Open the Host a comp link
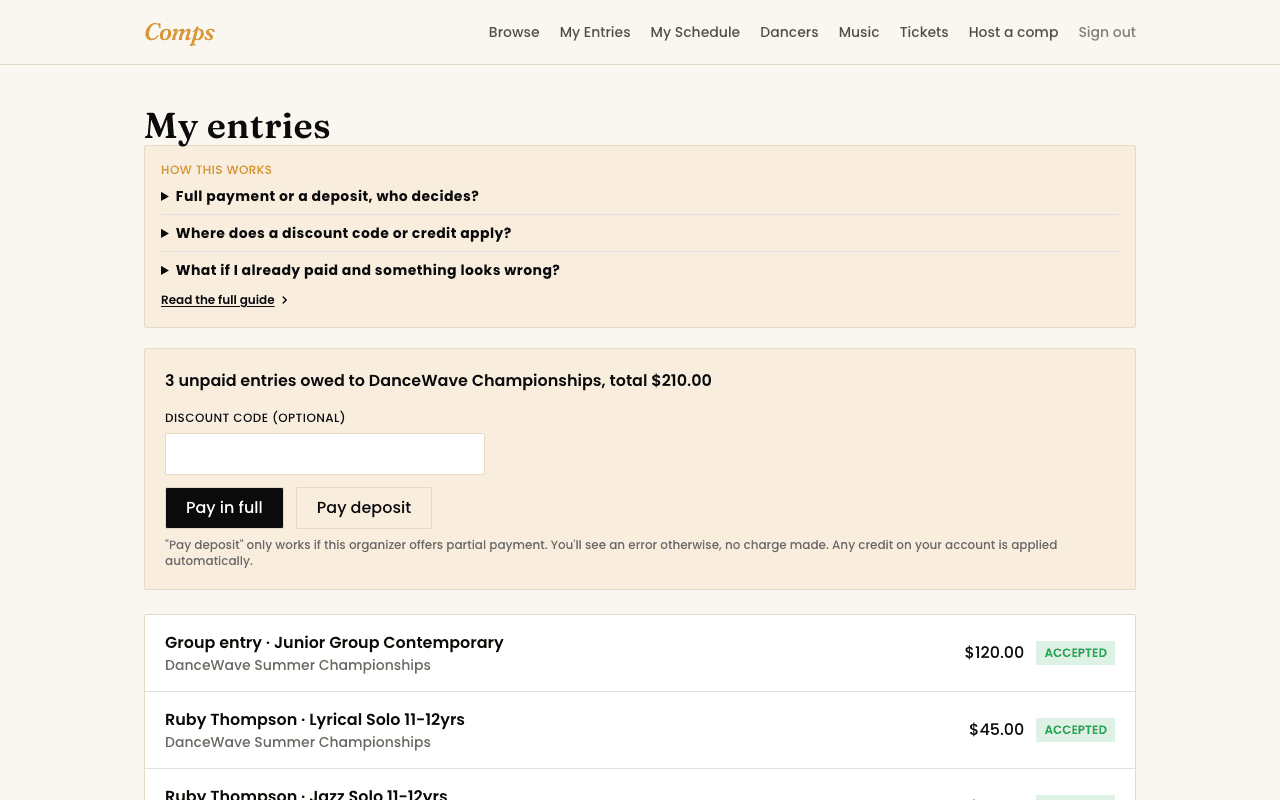The width and height of the screenshot is (1280, 800). pos(1013,32)
